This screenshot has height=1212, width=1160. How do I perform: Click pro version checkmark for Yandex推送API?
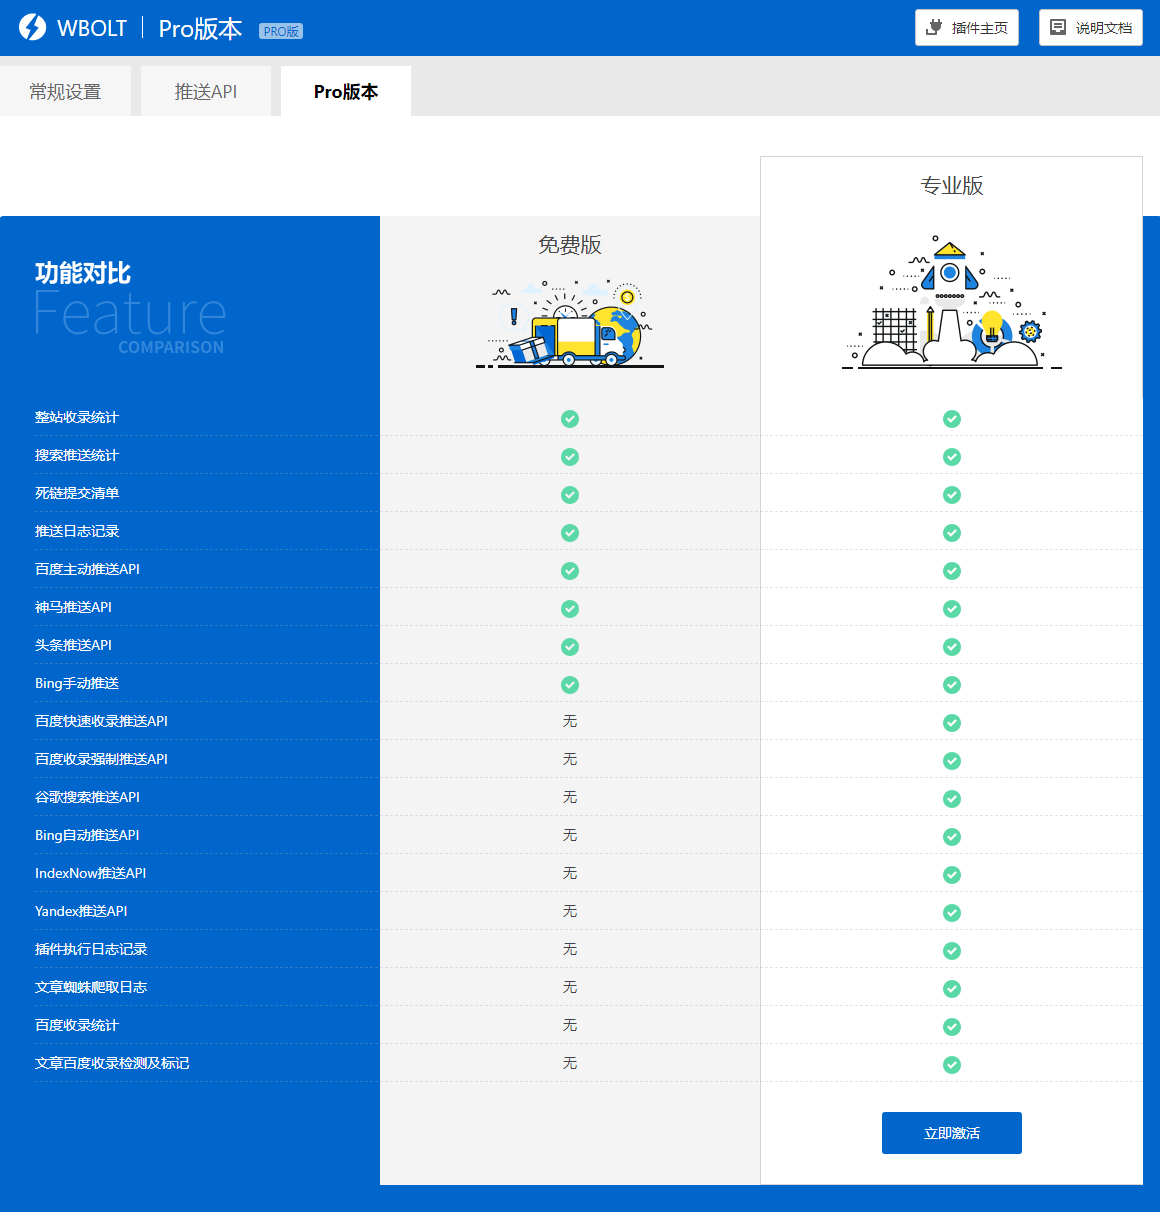[952, 913]
